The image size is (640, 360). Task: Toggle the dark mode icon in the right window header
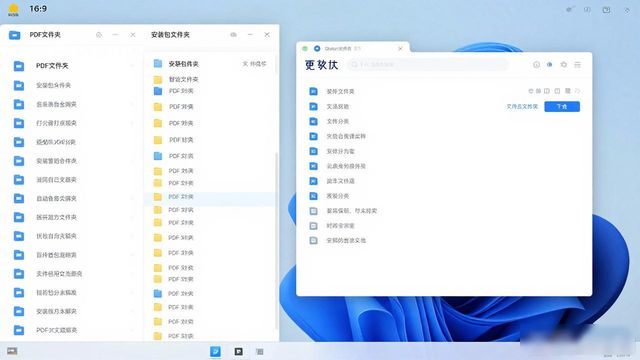(x=549, y=64)
